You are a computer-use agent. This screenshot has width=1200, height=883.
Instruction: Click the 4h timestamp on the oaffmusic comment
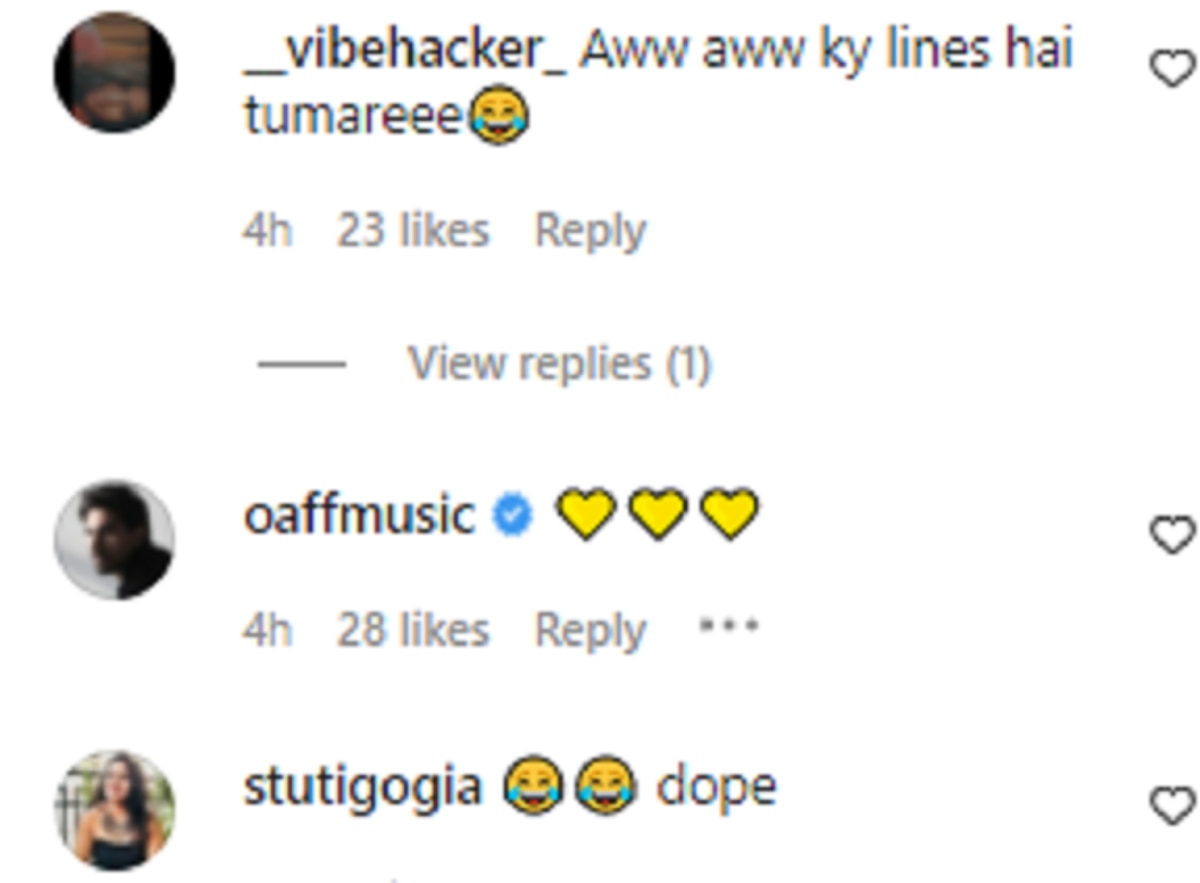point(266,631)
